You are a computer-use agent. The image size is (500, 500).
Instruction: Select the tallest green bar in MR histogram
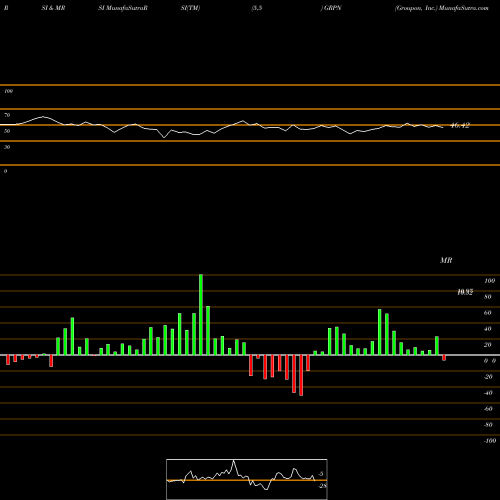pyautogui.click(x=201, y=315)
